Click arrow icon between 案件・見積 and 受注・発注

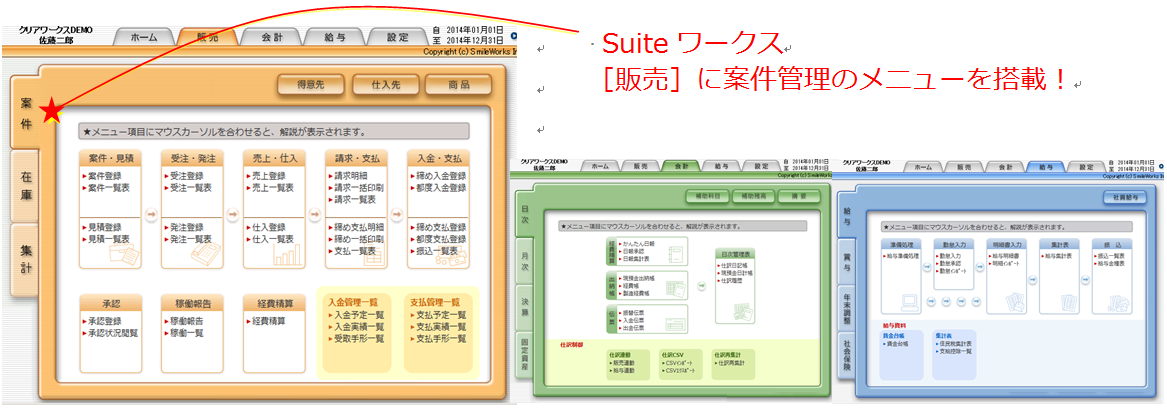(150, 214)
